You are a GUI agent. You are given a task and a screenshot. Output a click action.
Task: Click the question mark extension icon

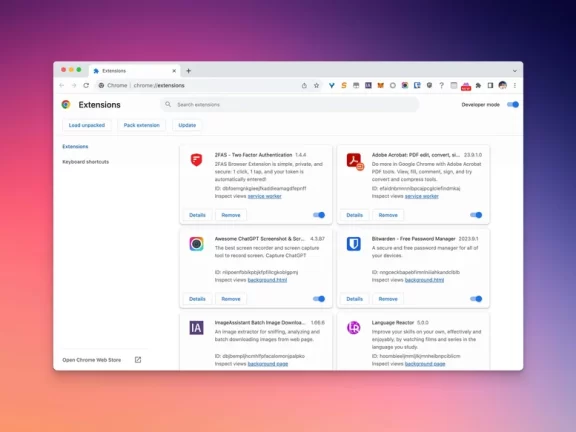tap(442, 86)
